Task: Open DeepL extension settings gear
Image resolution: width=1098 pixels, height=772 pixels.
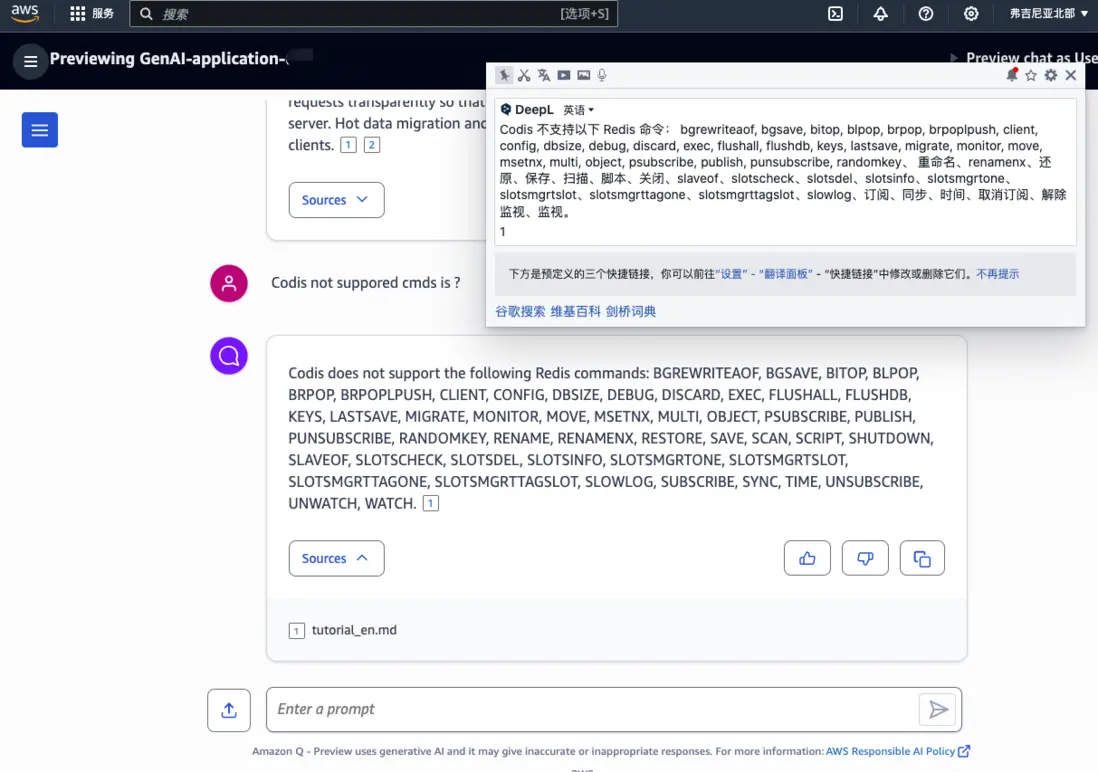Action: [1052, 75]
